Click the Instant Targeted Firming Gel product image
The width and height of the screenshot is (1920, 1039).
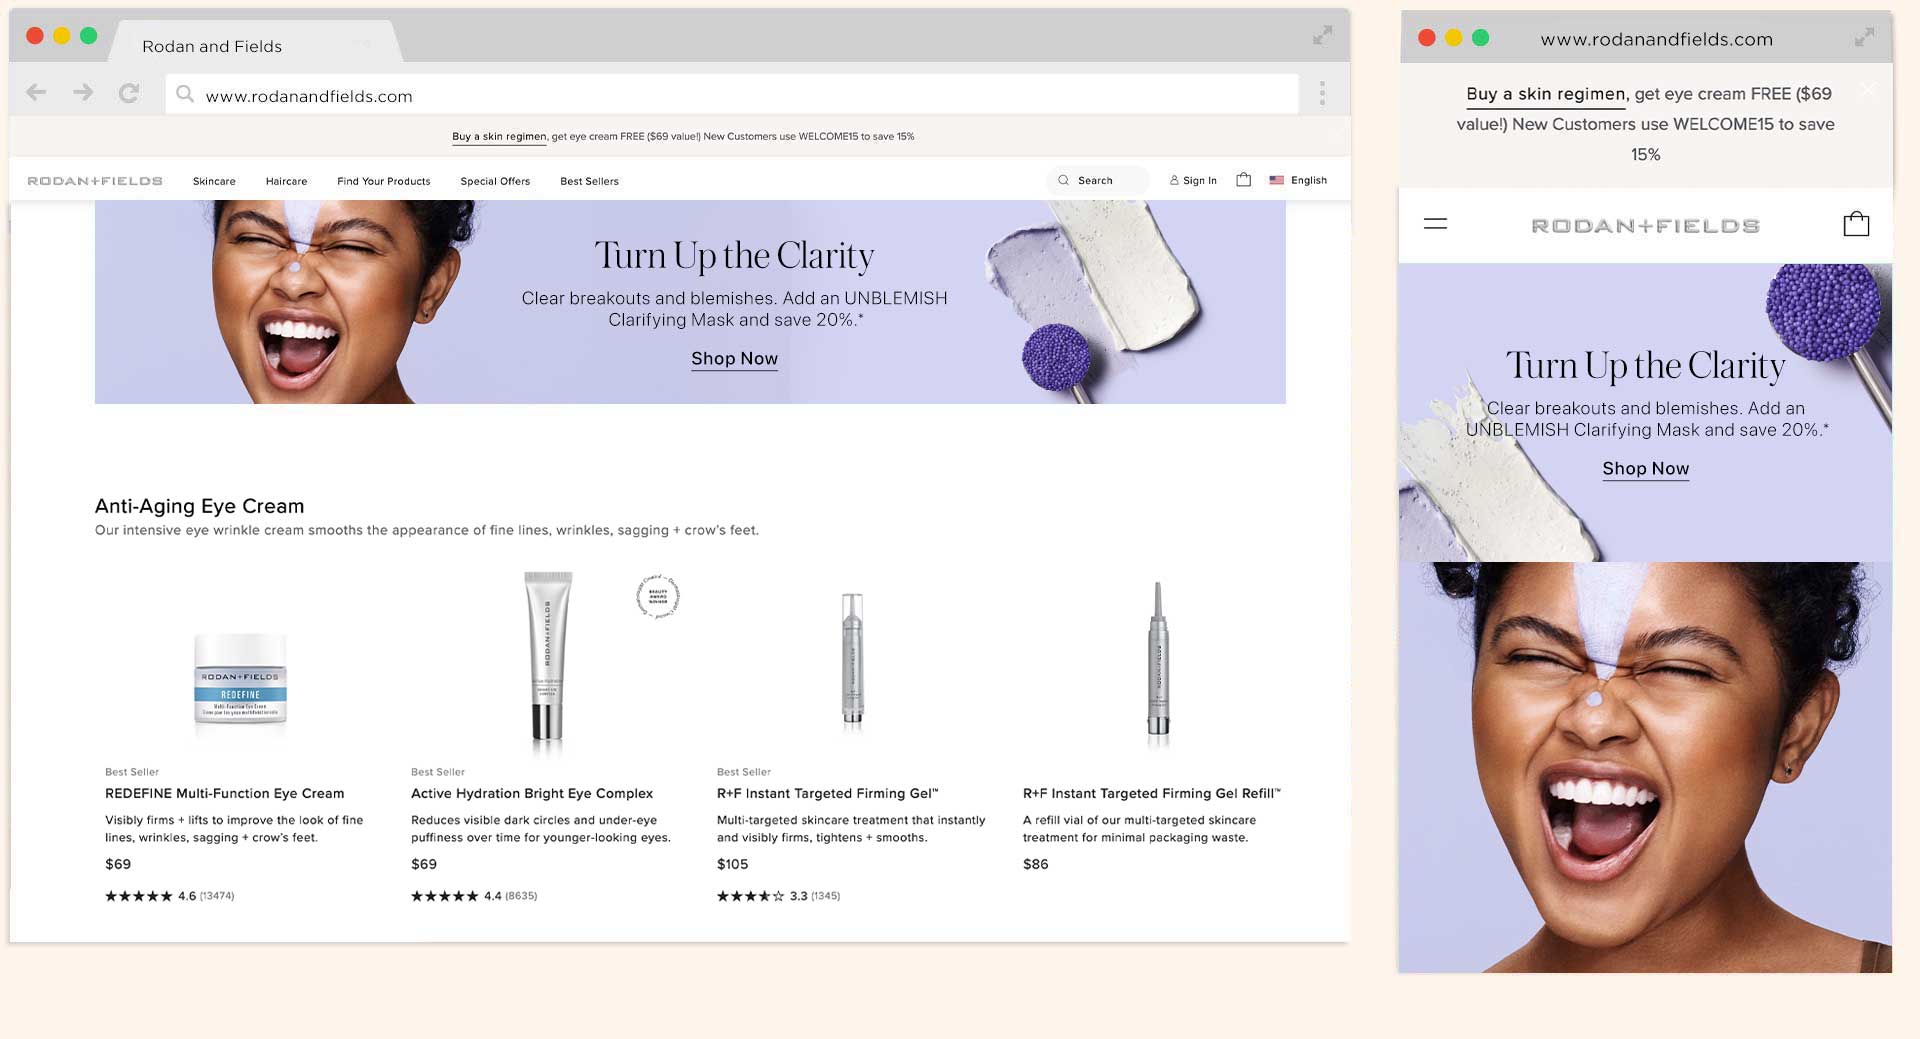click(852, 660)
